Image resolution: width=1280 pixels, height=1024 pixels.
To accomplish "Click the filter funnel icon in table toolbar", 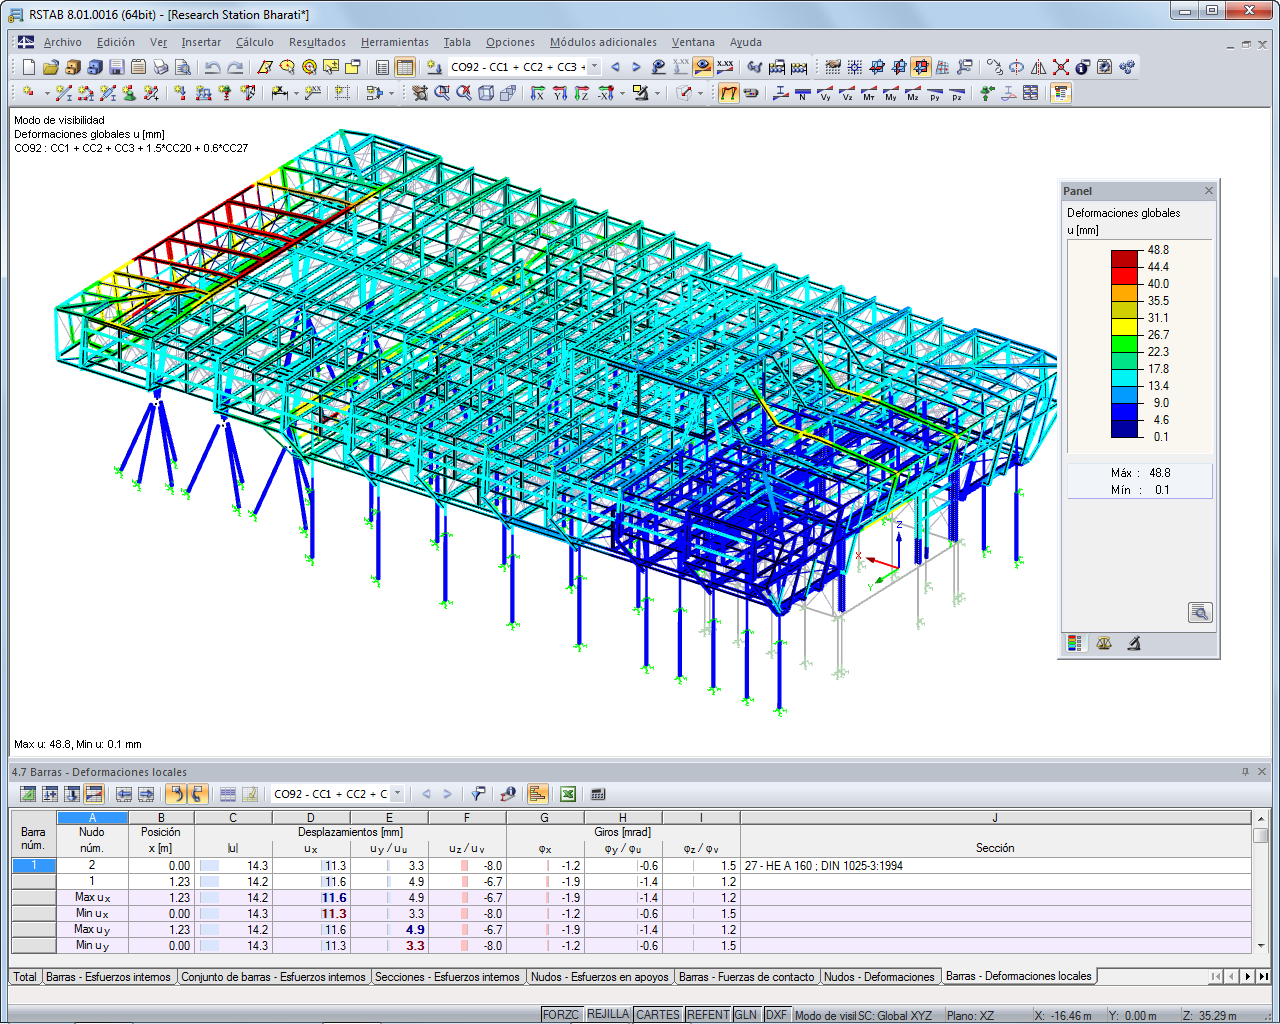I will tap(478, 794).
